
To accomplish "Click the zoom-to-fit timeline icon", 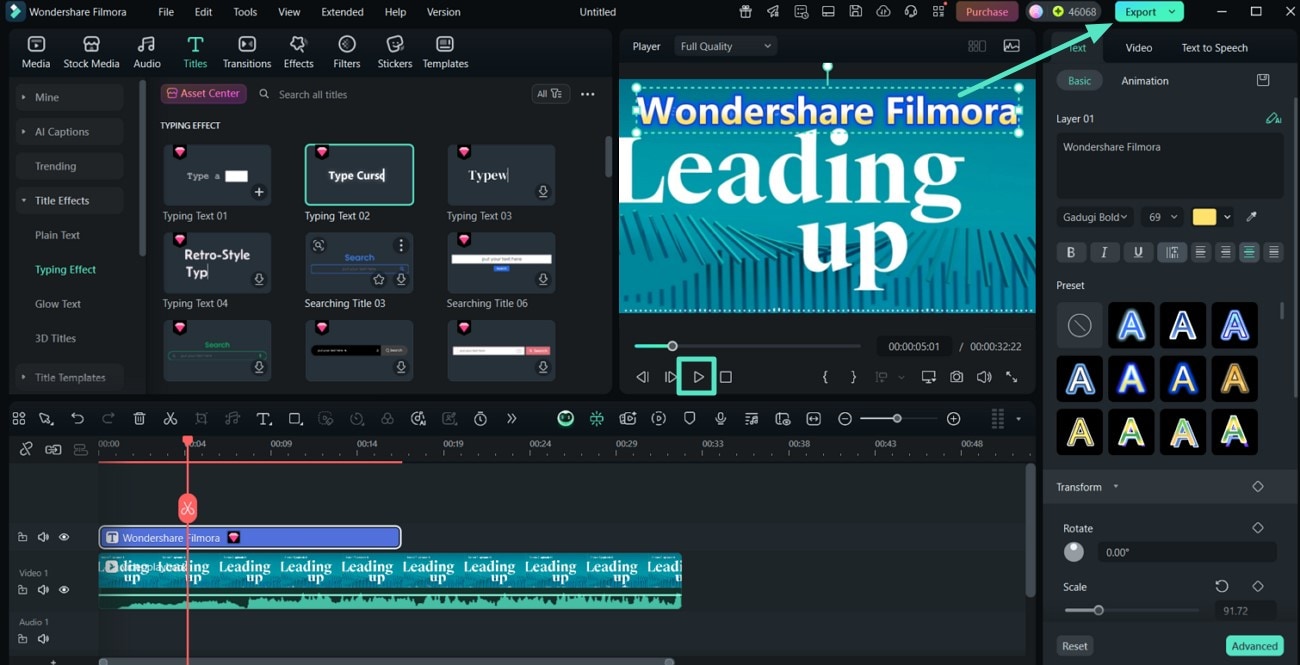I will click(813, 419).
